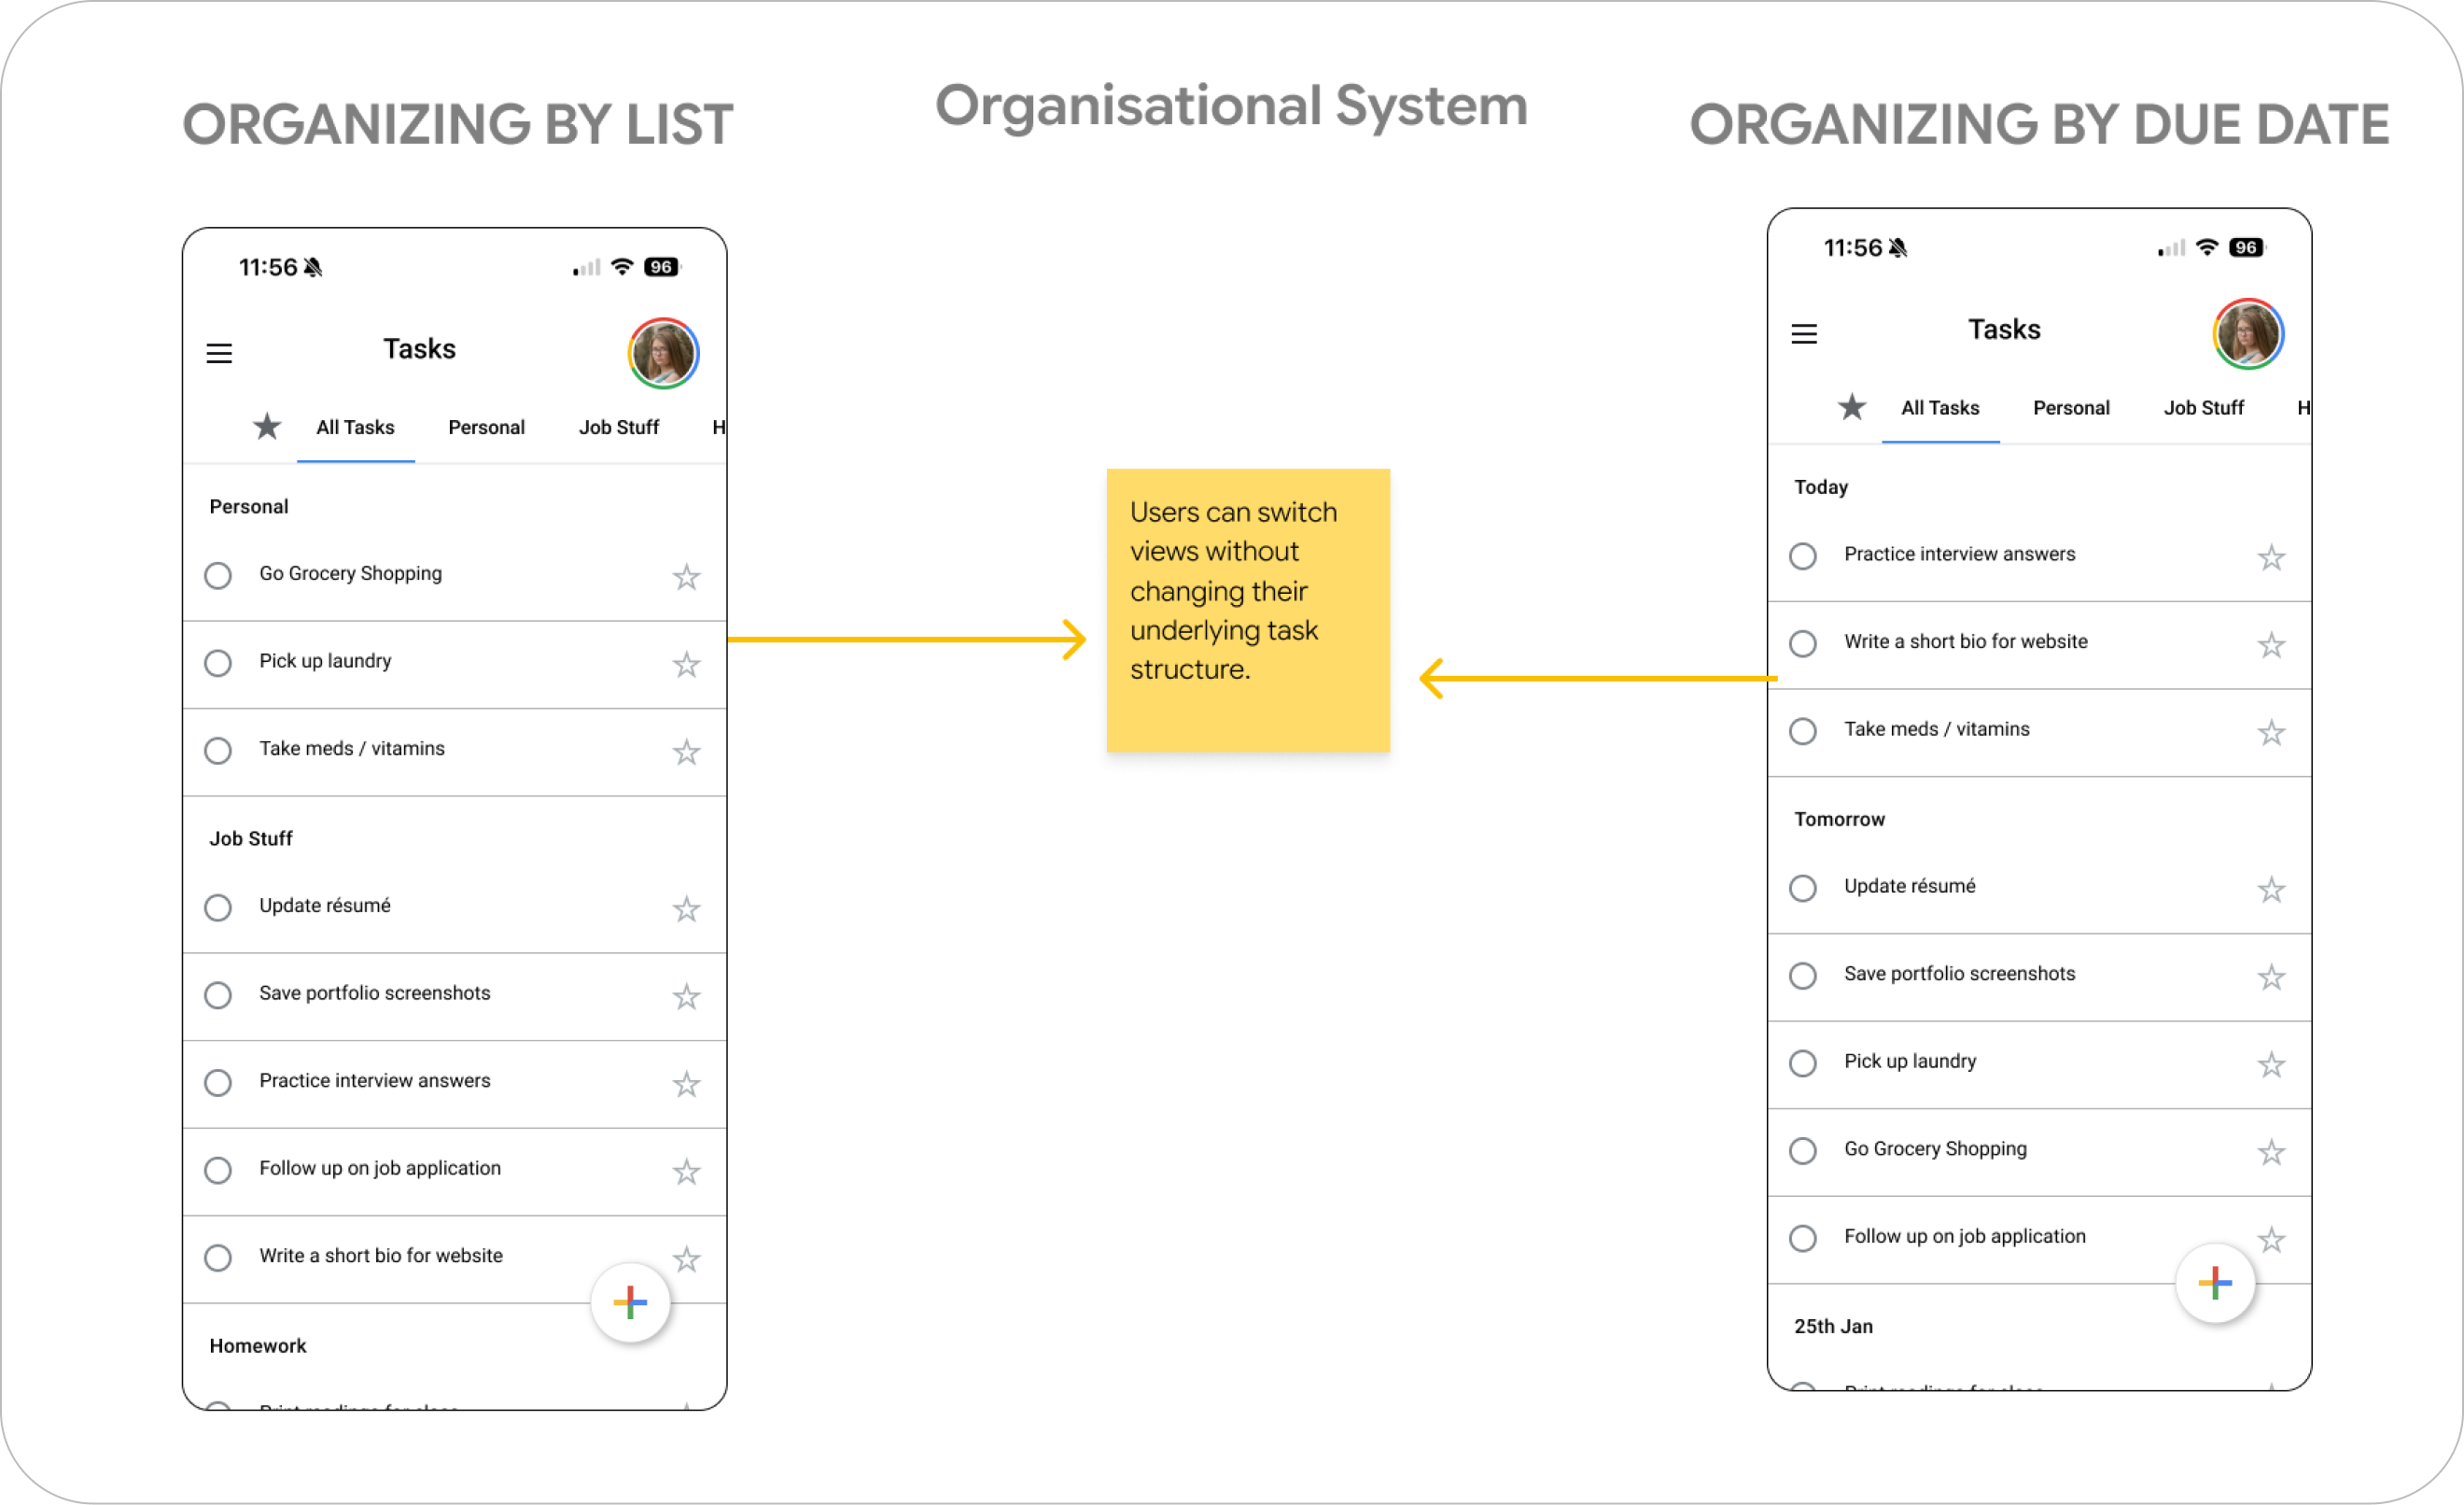Screen dimensions: 2464x1505
Task: Complete Pick up laundry in right phone
Action: pyautogui.click(x=1803, y=1063)
